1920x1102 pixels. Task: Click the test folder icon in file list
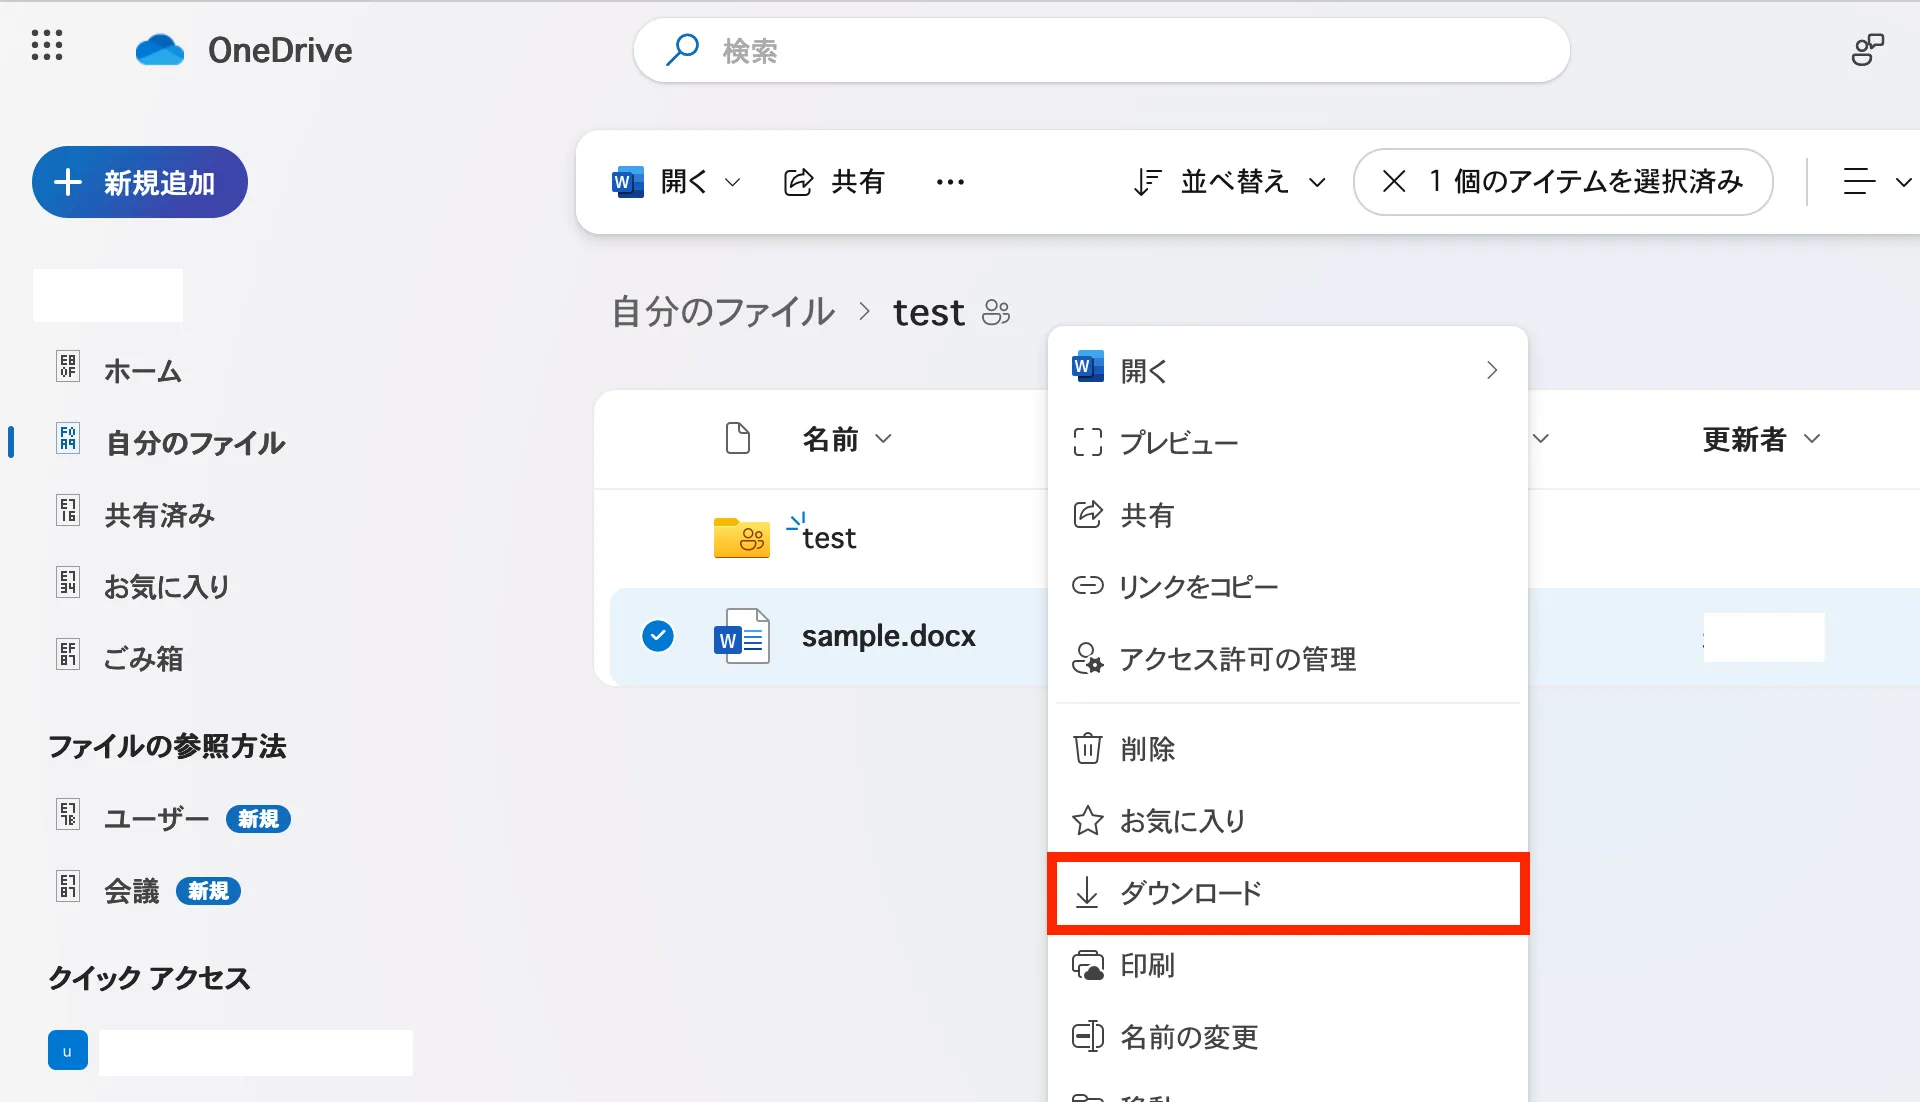click(x=741, y=538)
